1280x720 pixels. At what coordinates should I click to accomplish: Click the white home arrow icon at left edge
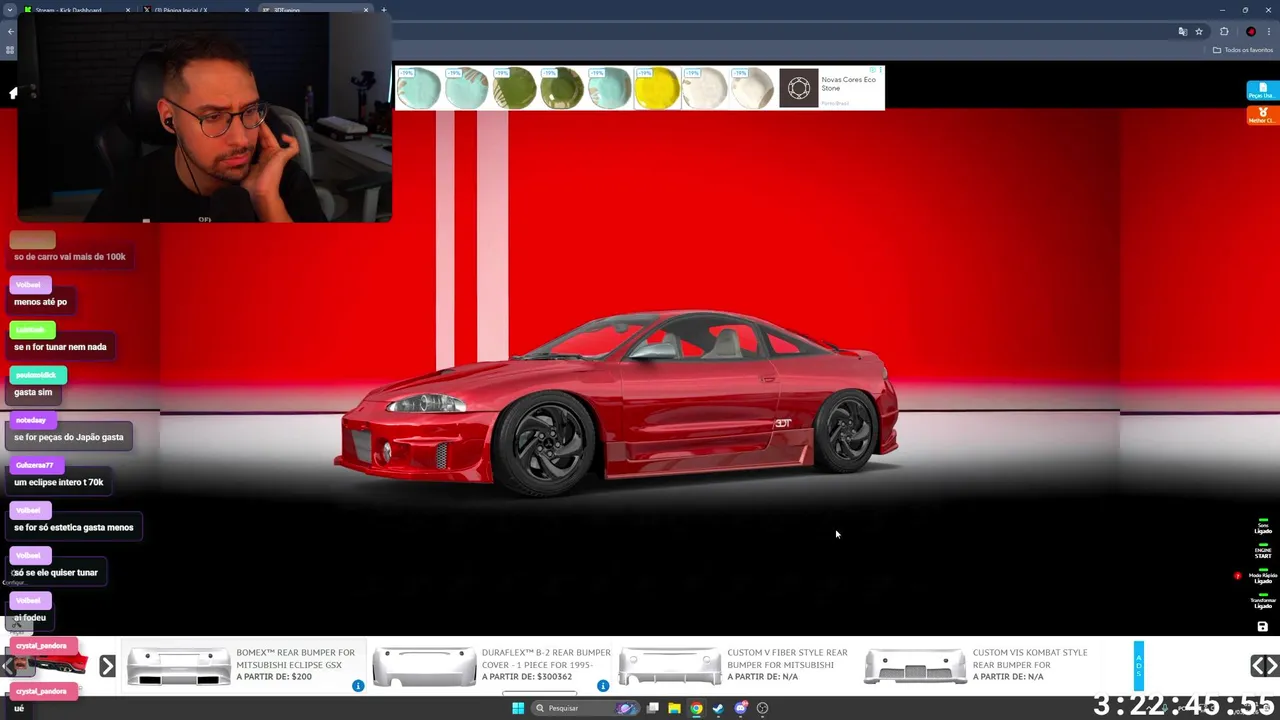coord(13,93)
